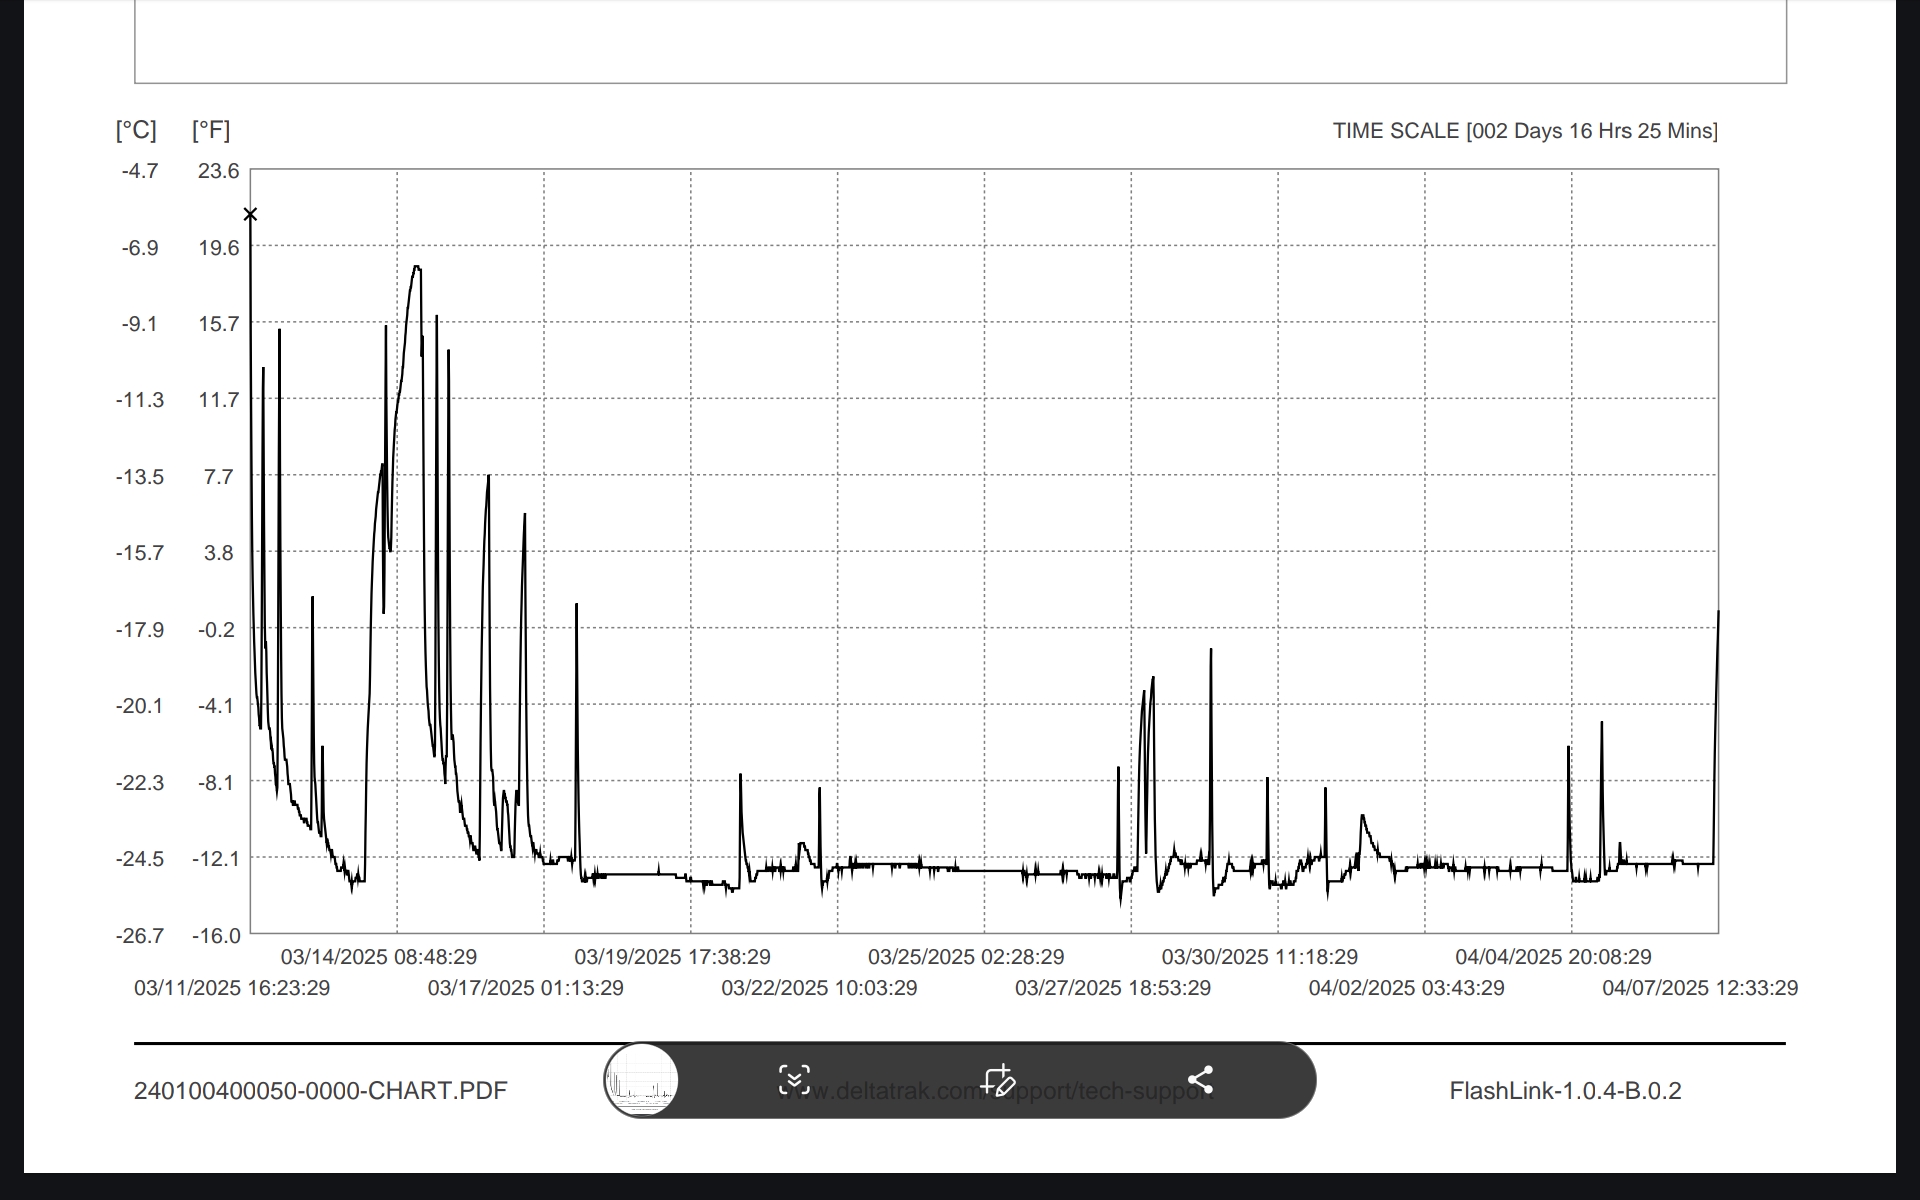Click the -15.7 Celsius axis value
The height and width of the screenshot is (1200, 1920).
pyautogui.click(x=140, y=553)
